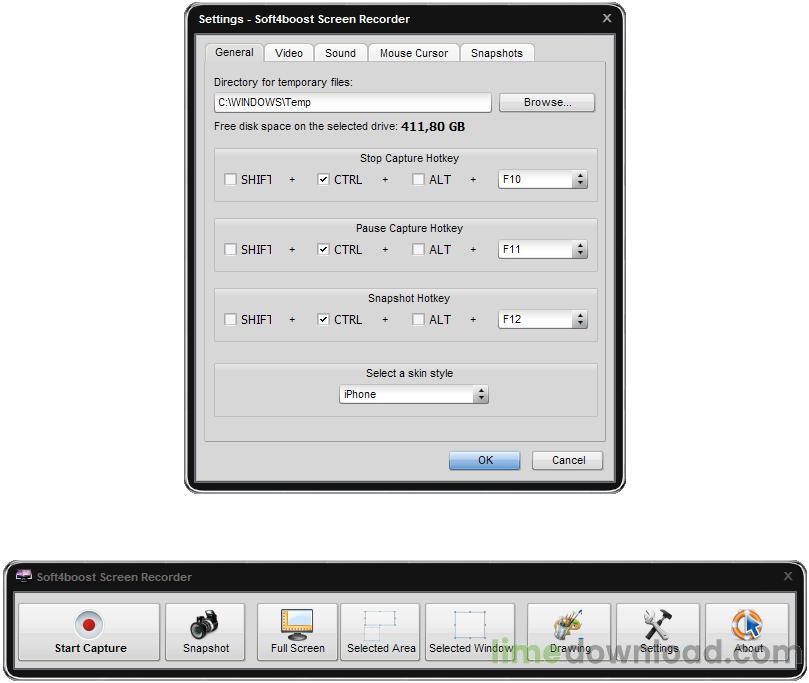The height and width of the screenshot is (683, 809).
Task: Pick the Selected Window capture icon
Action: 470,622
